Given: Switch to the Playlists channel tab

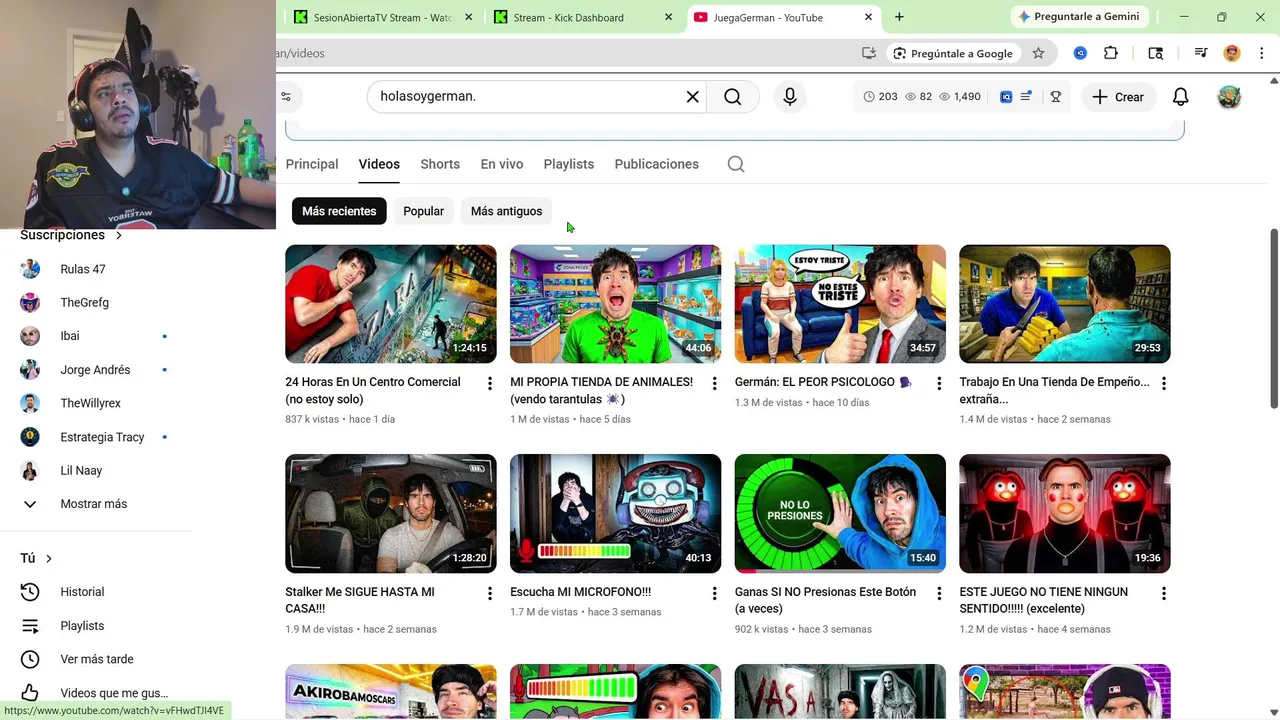Looking at the screenshot, I should click(x=569, y=164).
